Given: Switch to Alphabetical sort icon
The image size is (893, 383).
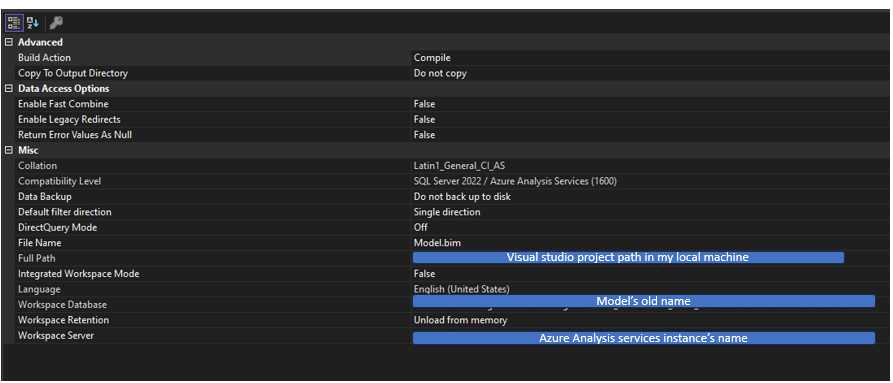Looking at the screenshot, I should point(32,23).
